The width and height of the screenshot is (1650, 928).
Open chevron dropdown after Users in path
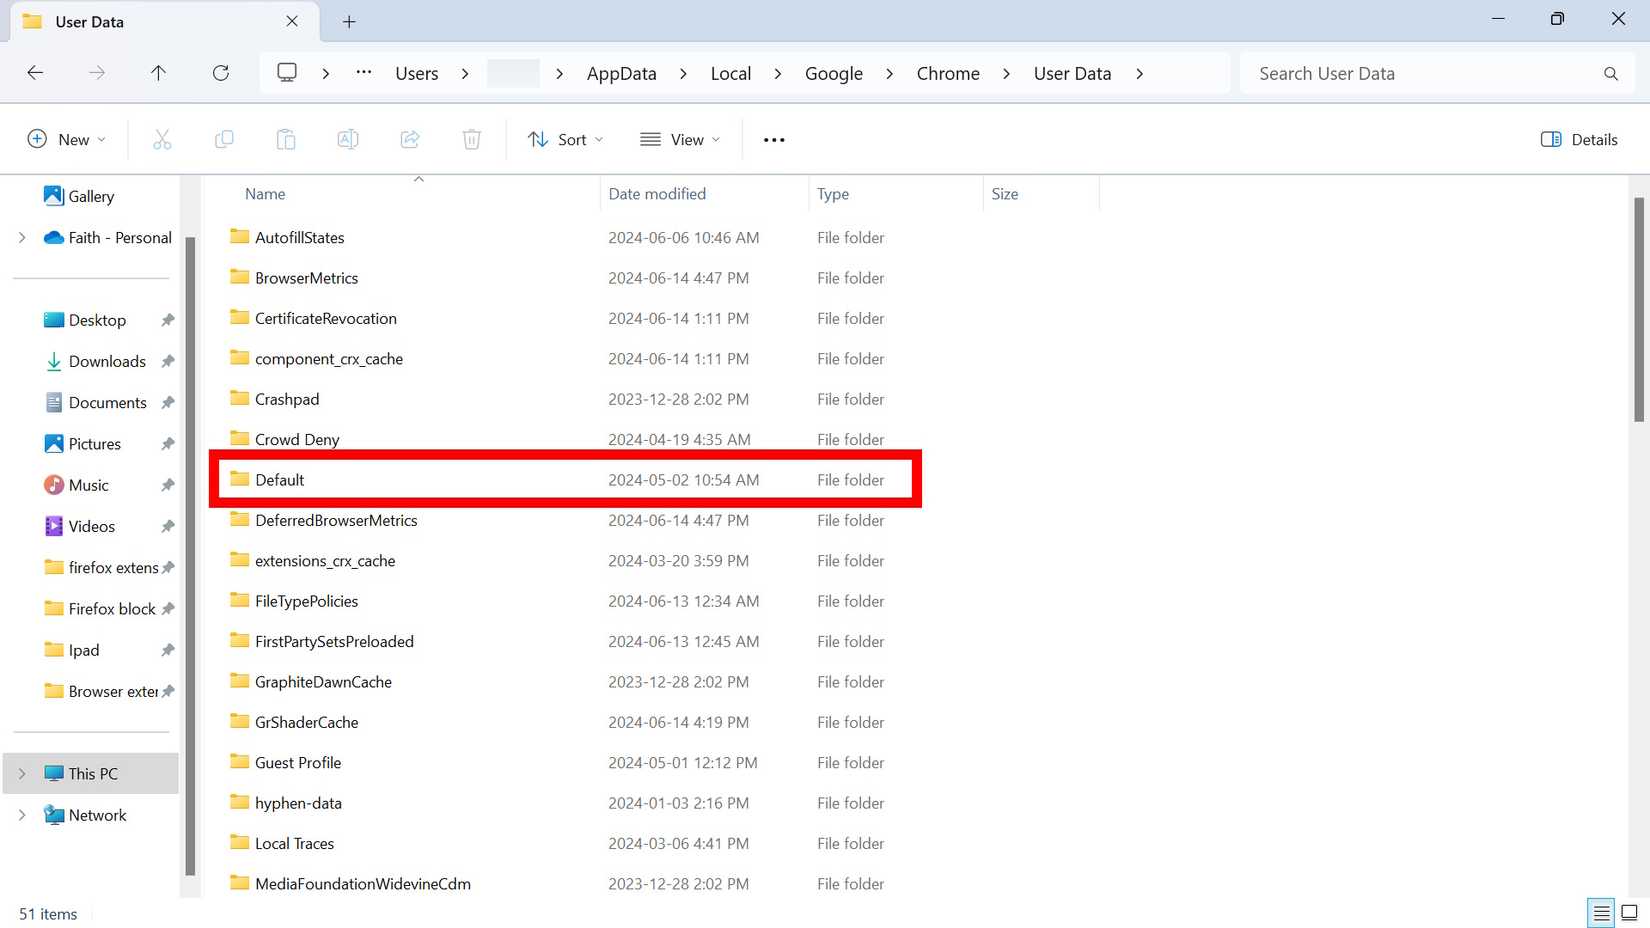click(x=465, y=74)
